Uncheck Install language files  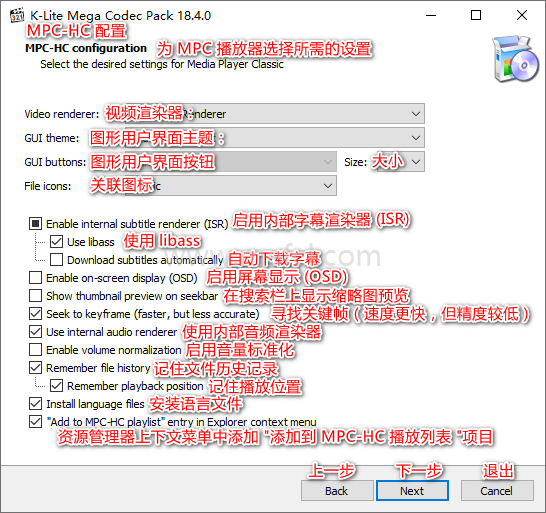click(36, 404)
